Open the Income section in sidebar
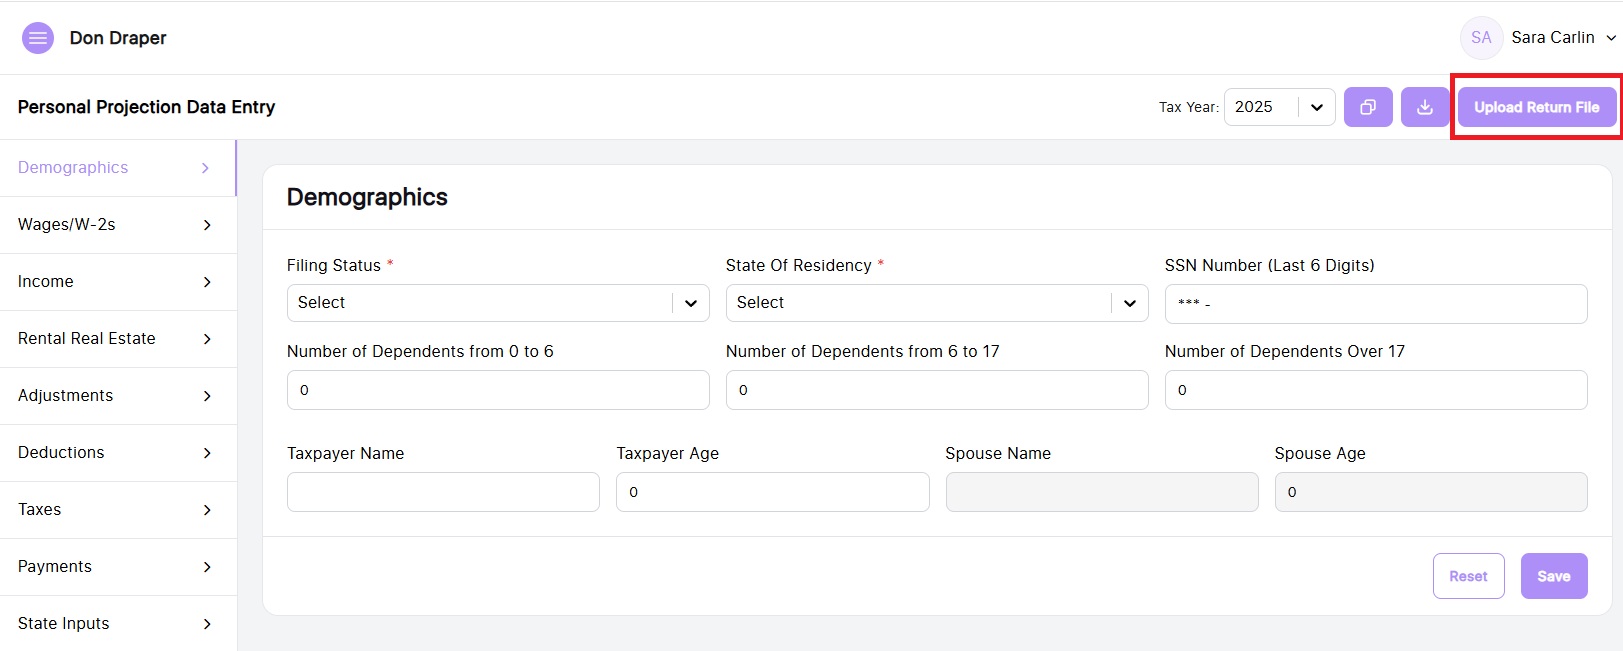Image resolution: width=1623 pixels, height=651 pixels. [x=46, y=282]
